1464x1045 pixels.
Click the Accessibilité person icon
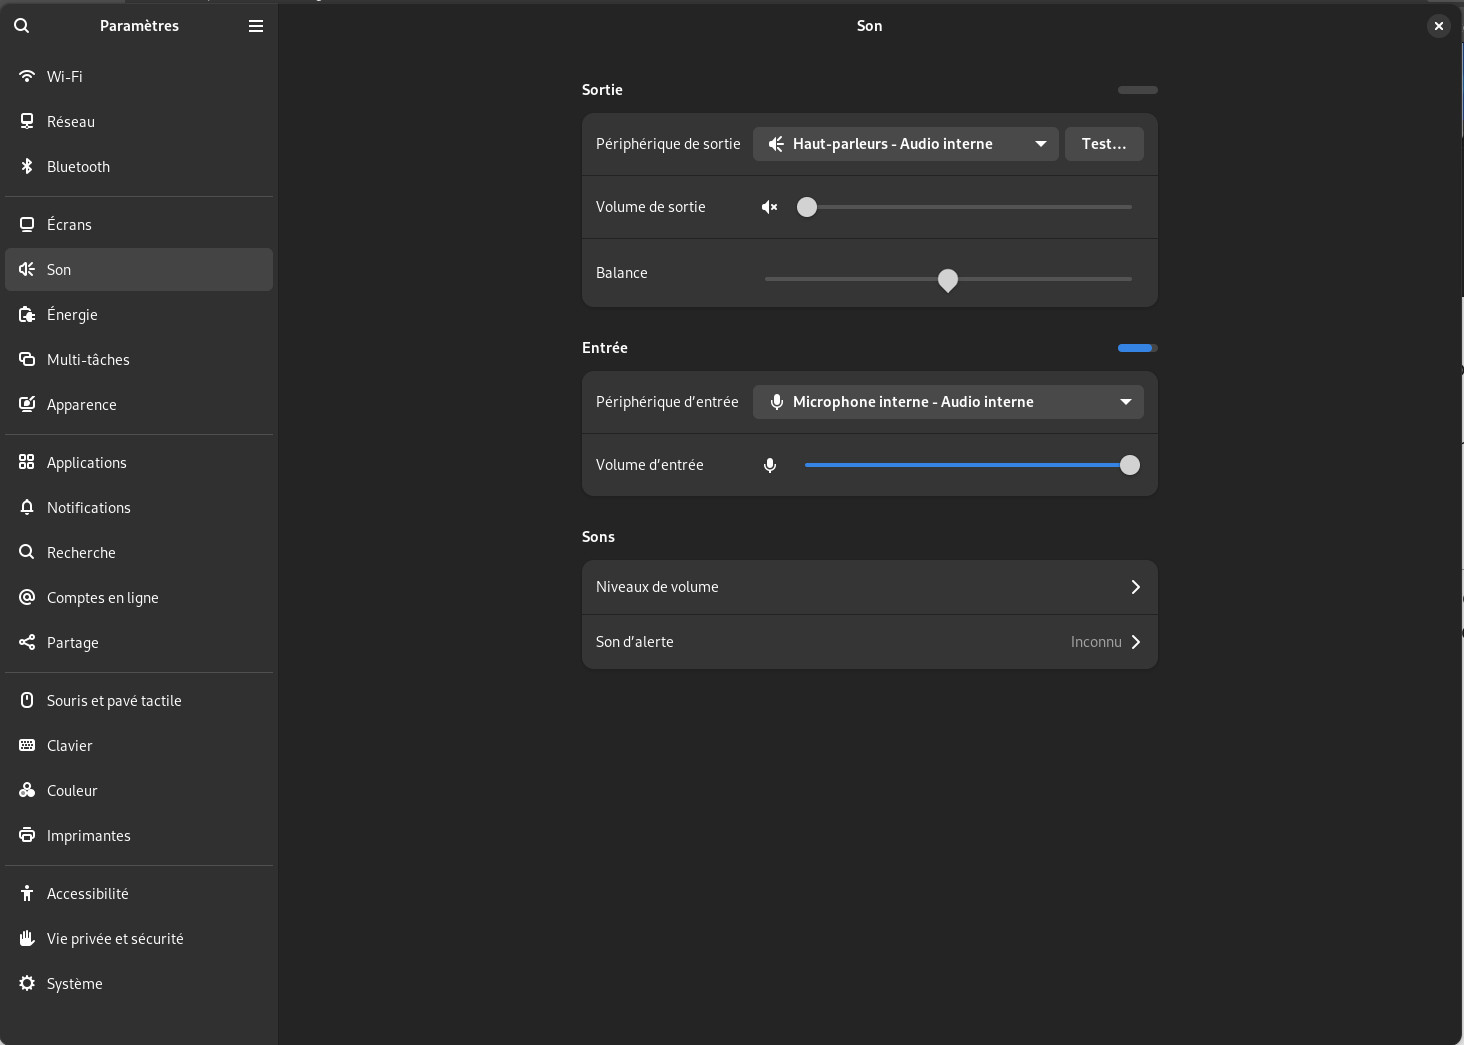coord(27,893)
